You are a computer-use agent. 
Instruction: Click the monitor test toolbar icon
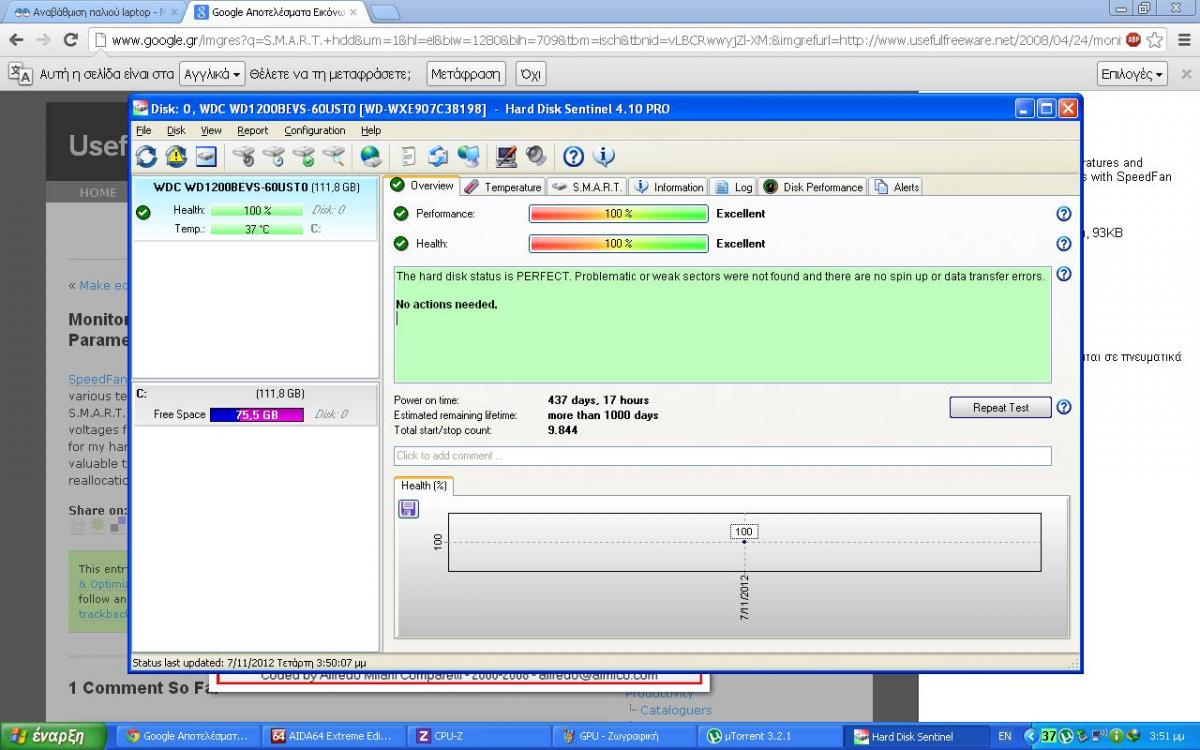pyautogui.click(x=506, y=156)
